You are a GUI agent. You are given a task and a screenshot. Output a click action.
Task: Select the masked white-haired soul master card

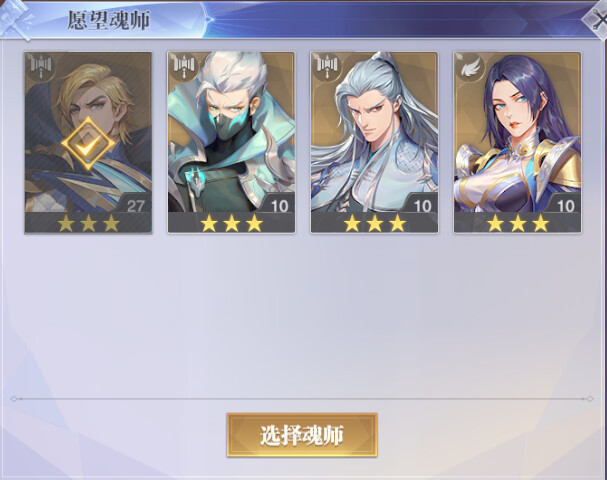[x=231, y=143]
